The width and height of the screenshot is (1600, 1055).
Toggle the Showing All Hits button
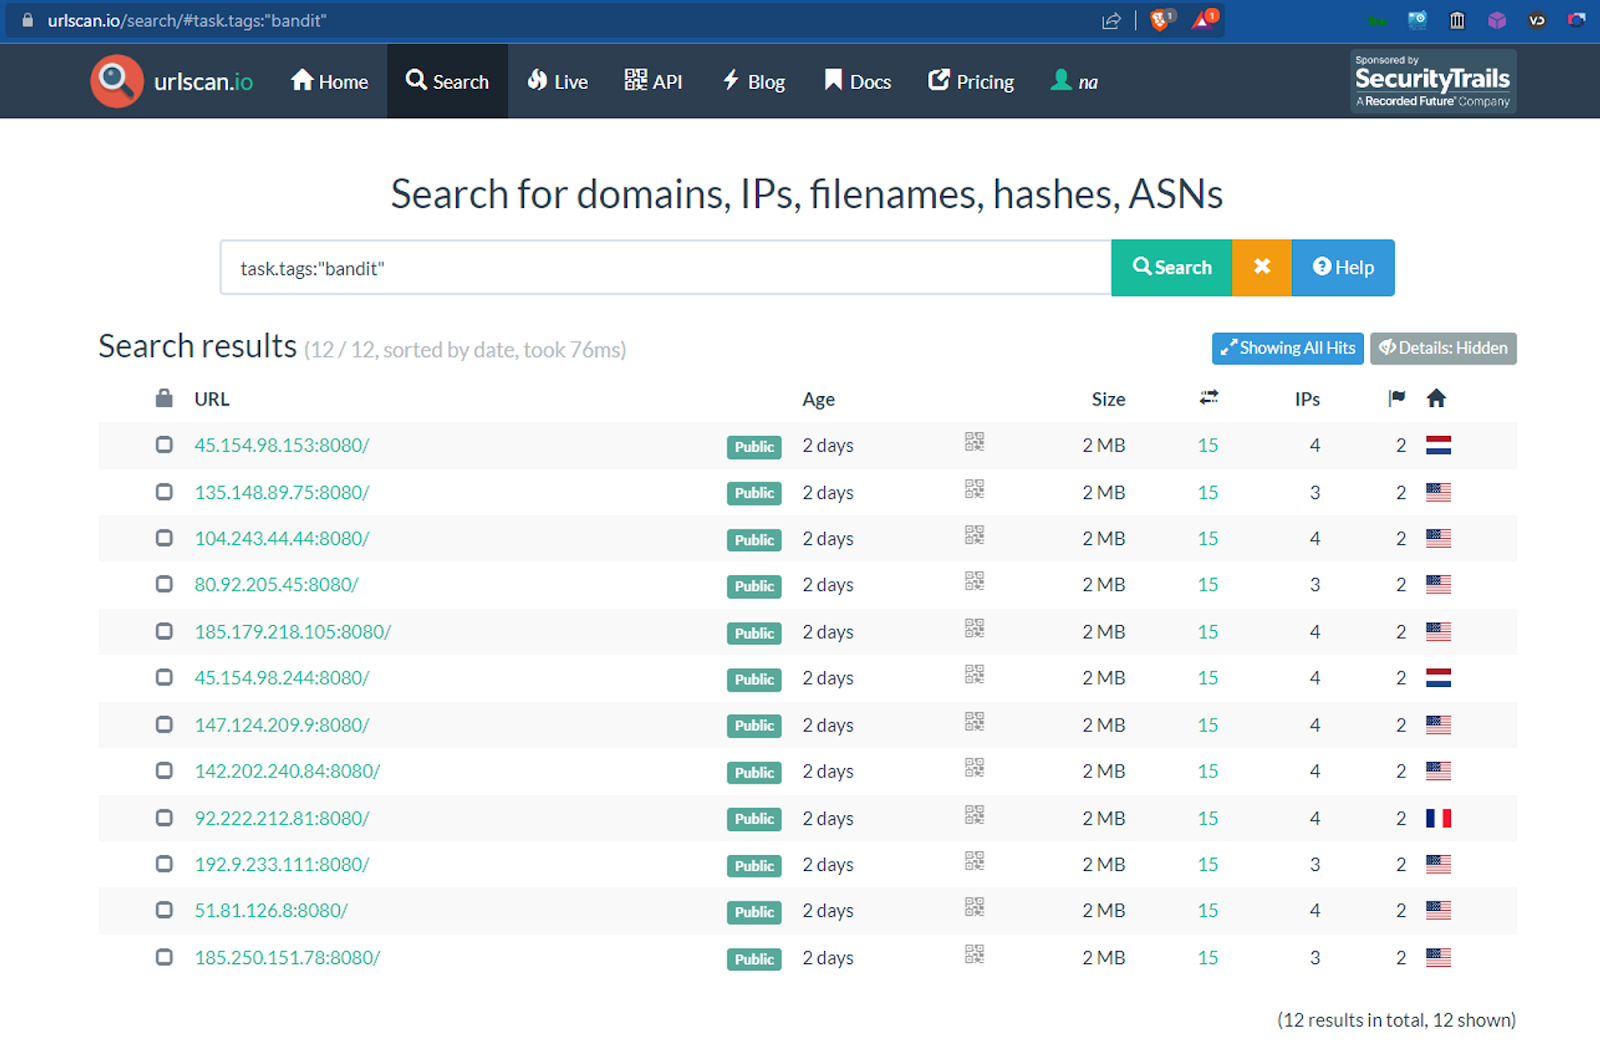coord(1287,348)
